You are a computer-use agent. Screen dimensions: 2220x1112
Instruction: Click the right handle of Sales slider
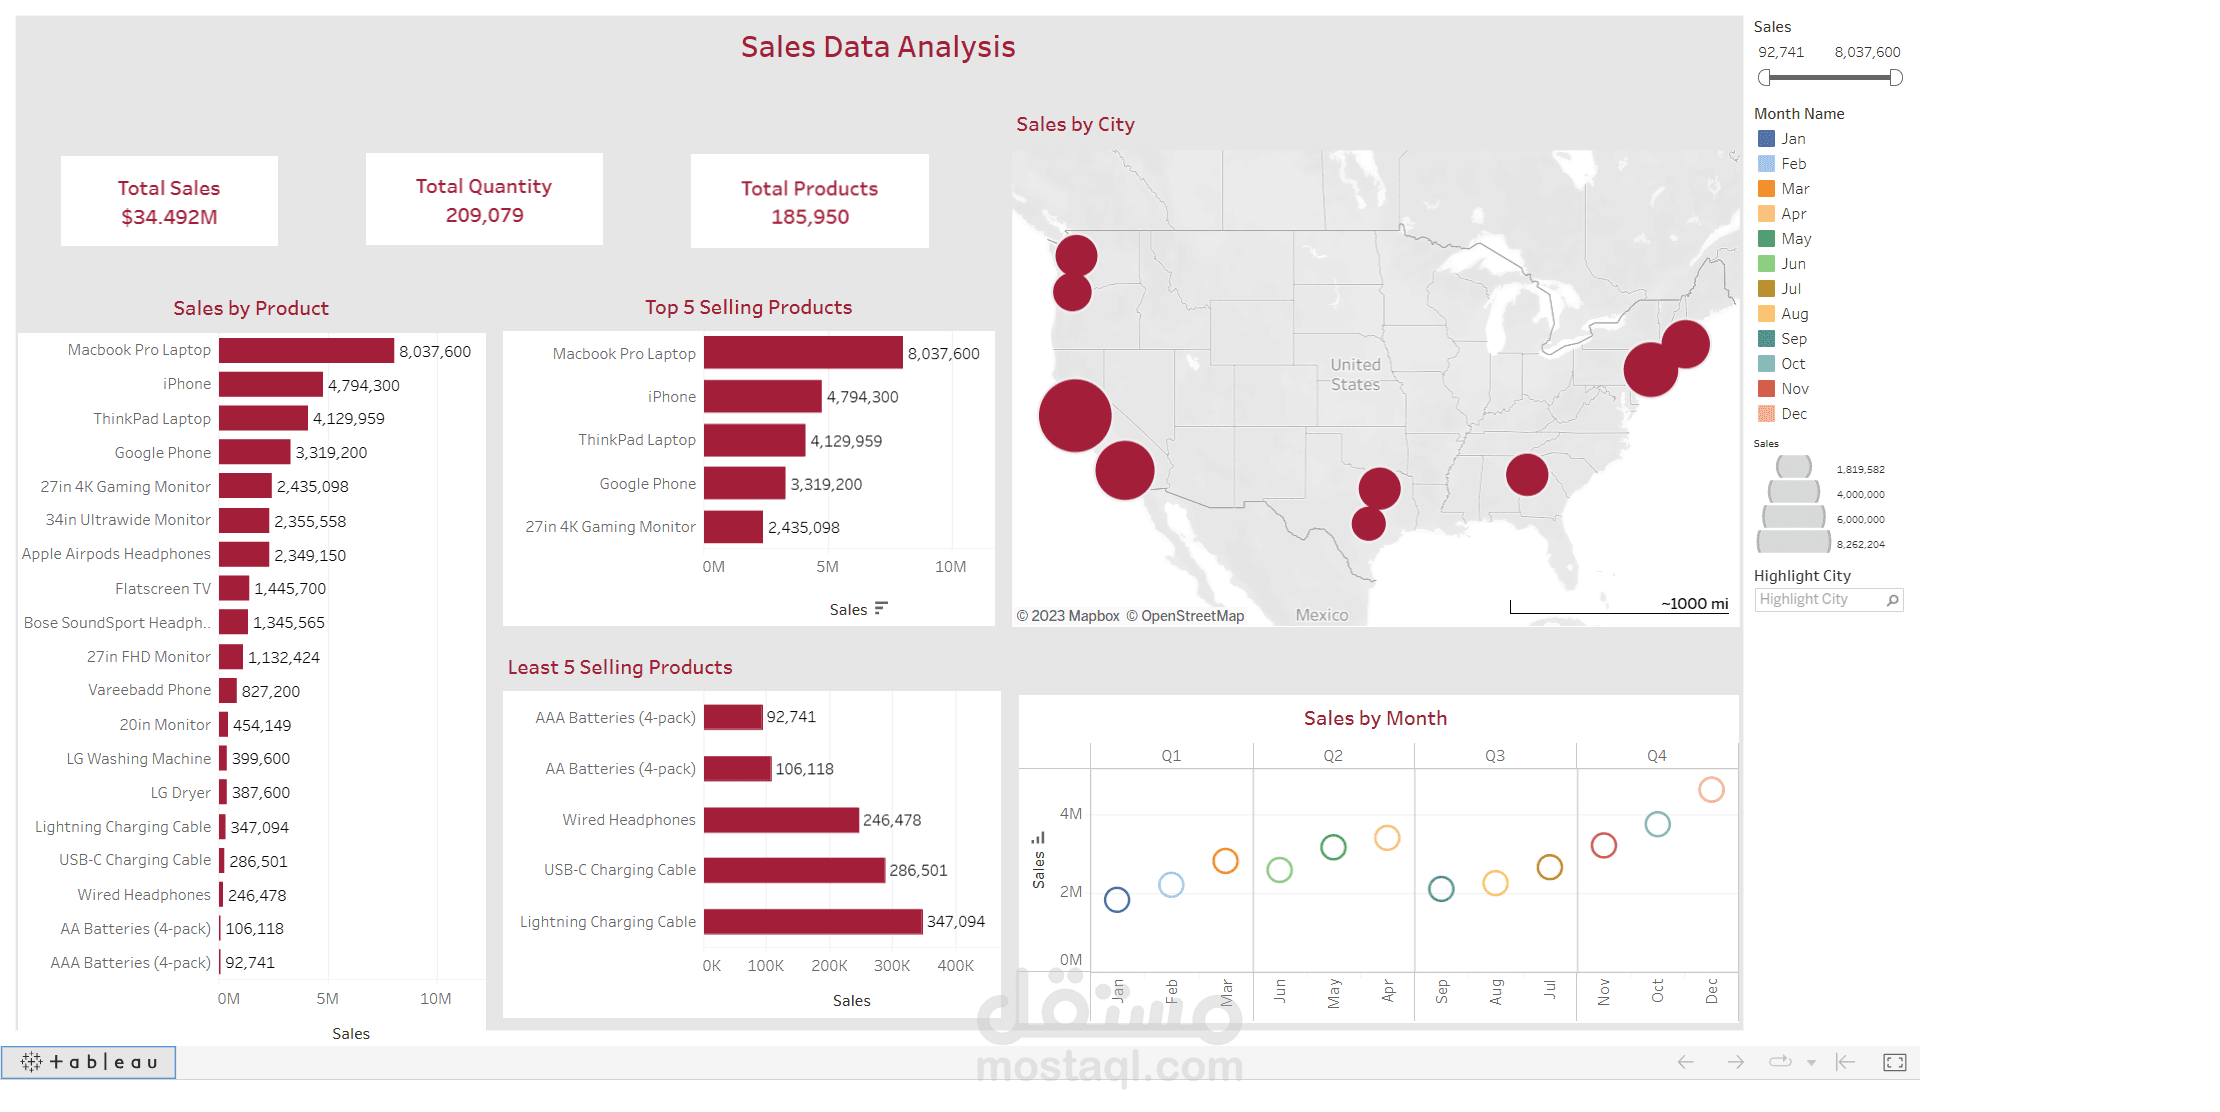[1895, 78]
